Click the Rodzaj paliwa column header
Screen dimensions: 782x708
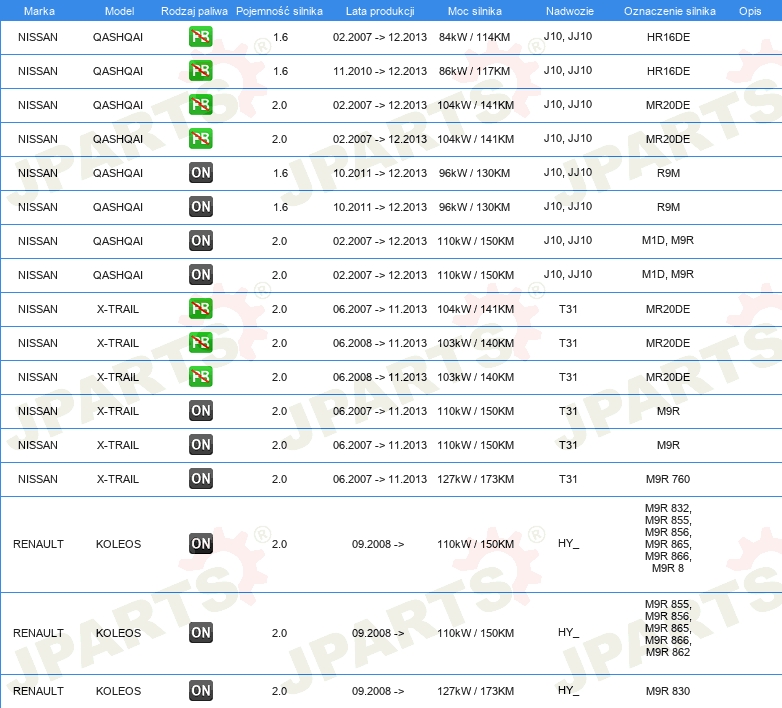coord(194,11)
